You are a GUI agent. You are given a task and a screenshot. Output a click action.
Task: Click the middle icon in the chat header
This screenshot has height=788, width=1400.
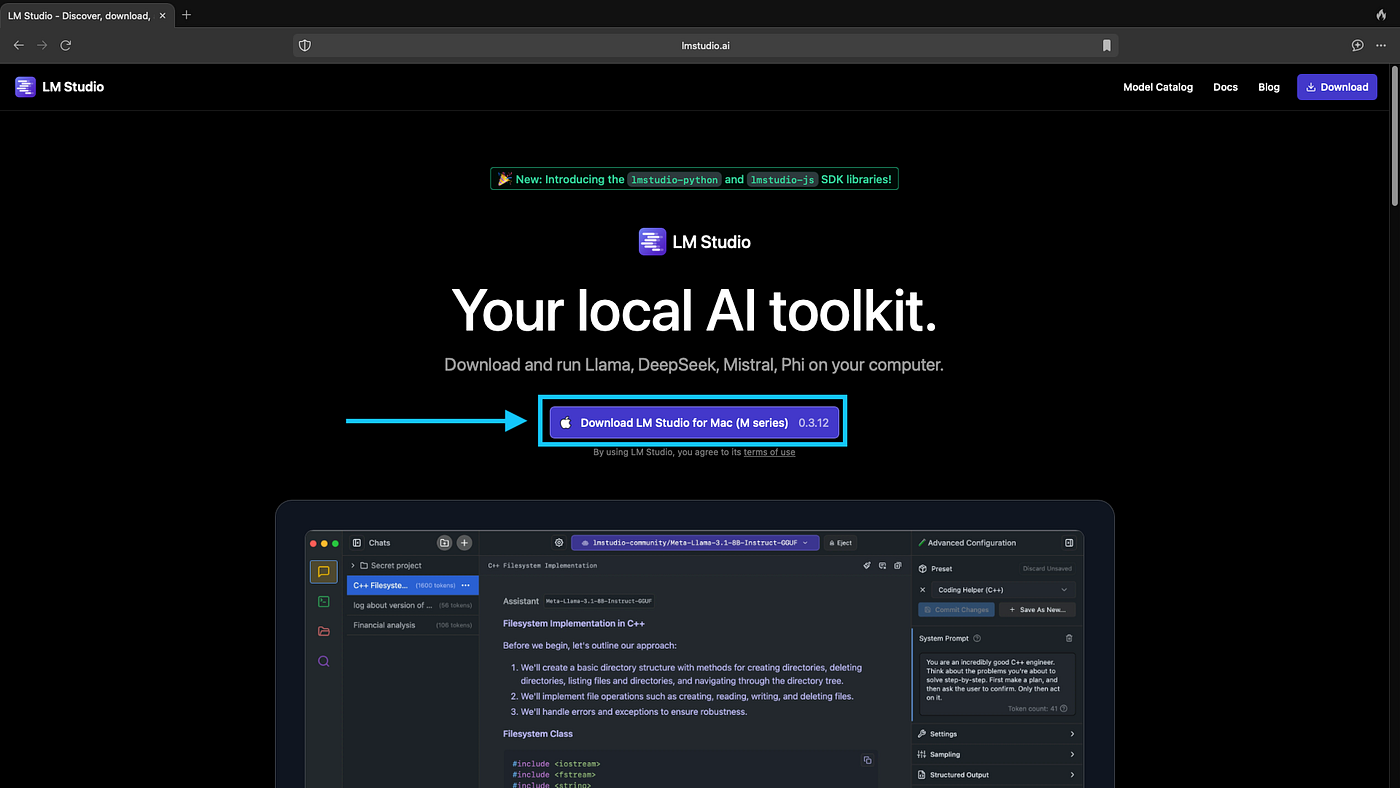tap(882, 566)
